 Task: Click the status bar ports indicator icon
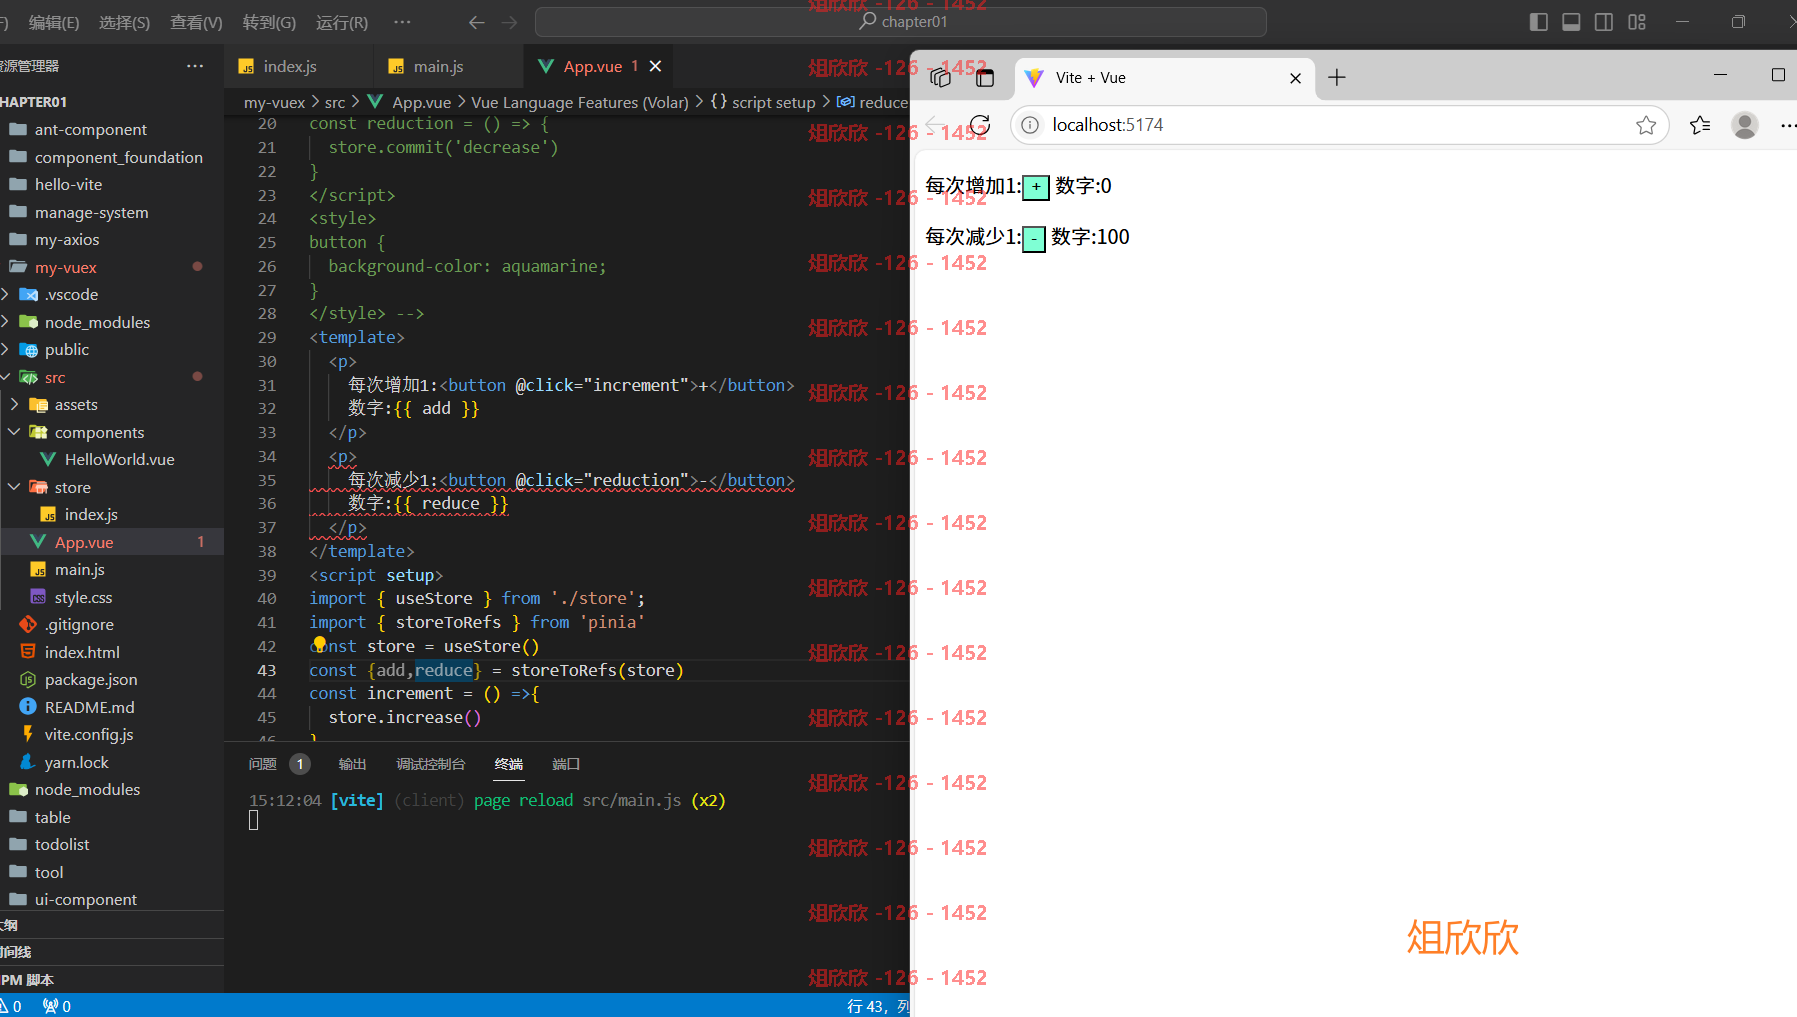[57, 1006]
